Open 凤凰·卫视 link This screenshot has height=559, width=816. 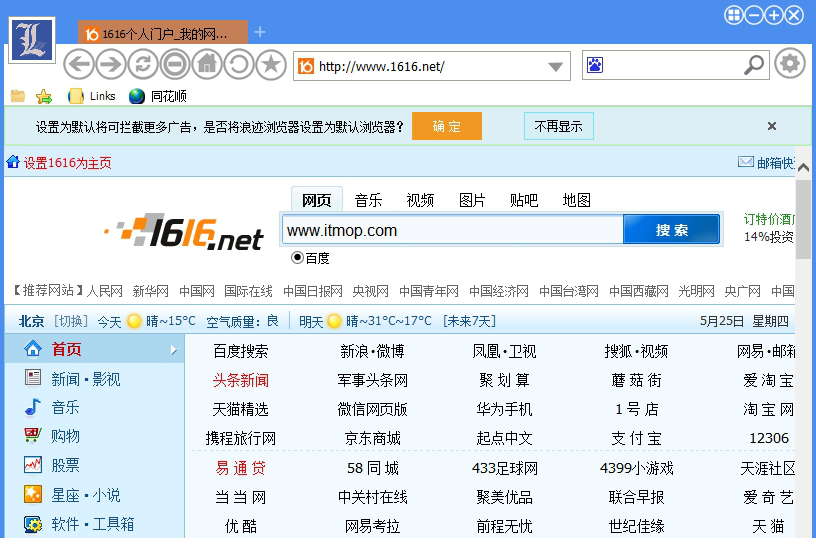tap(504, 351)
